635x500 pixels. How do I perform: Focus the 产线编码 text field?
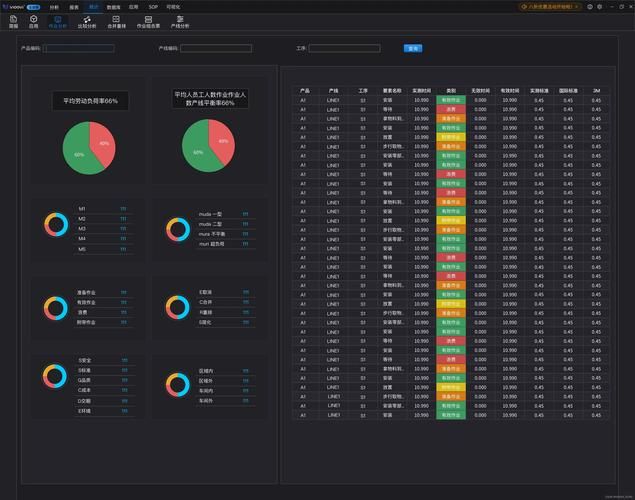pos(216,48)
